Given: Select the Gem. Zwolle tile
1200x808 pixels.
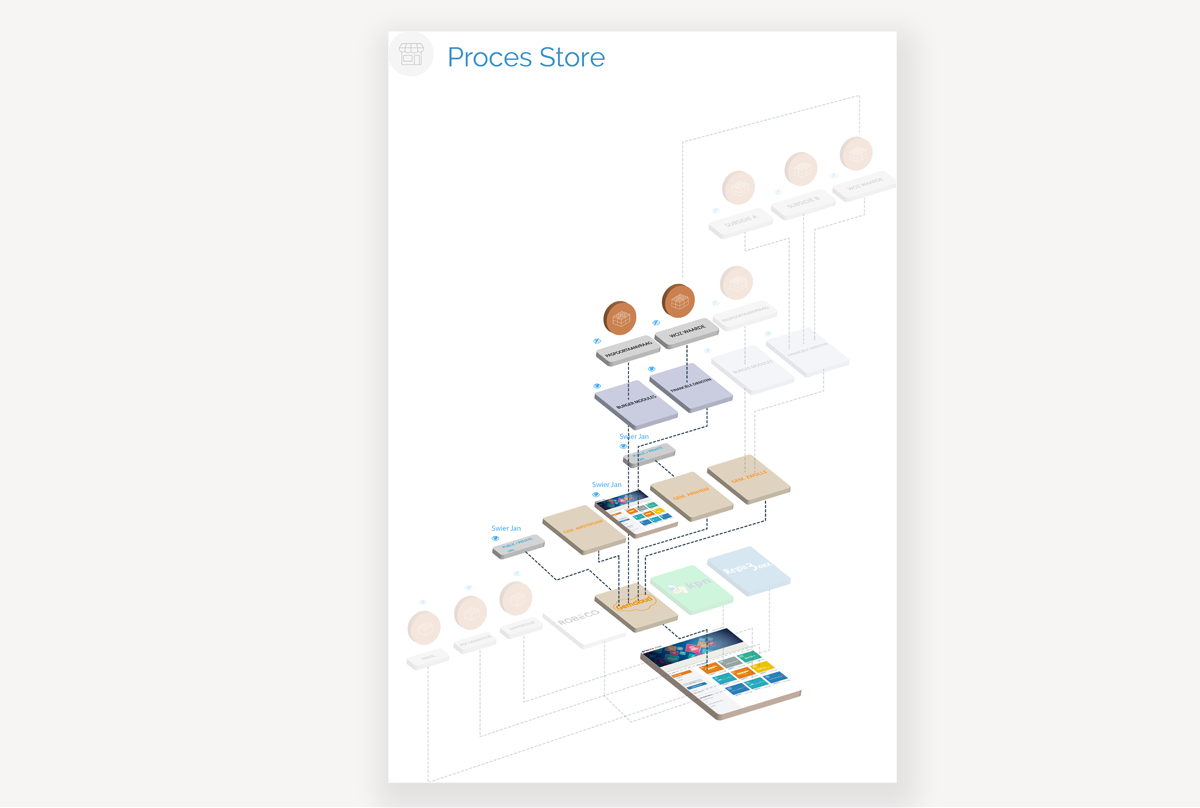Looking at the screenshot, I should coord(748,477).
